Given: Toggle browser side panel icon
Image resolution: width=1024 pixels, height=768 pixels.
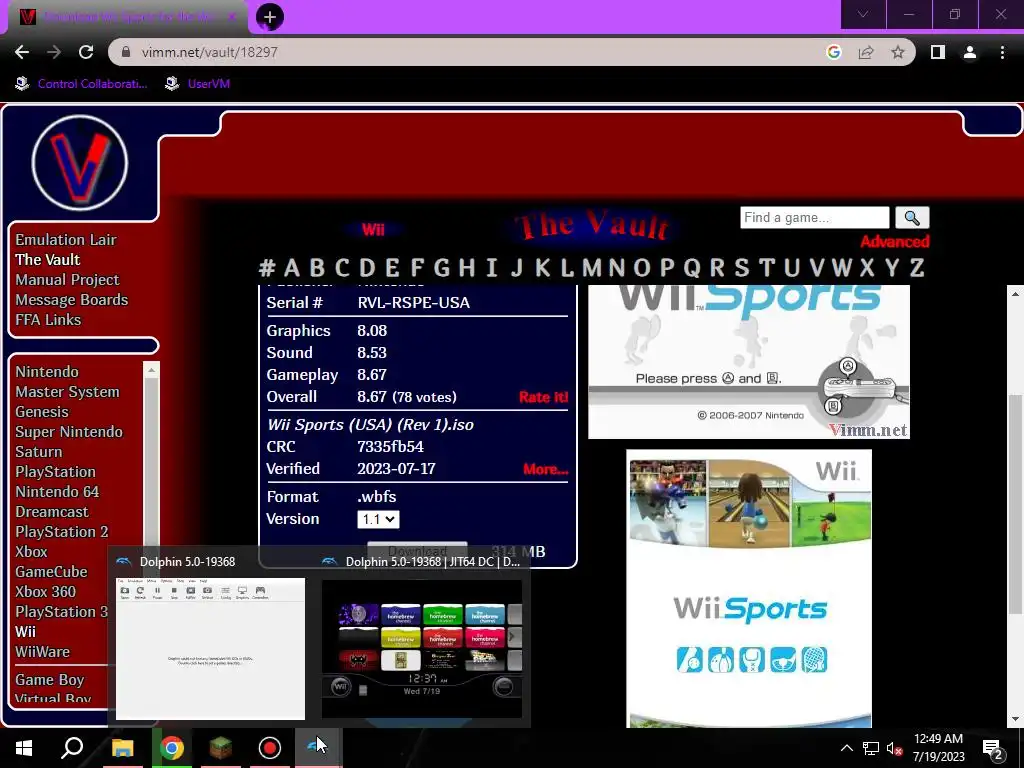Looking at the screenshot, I should [937, 52].
